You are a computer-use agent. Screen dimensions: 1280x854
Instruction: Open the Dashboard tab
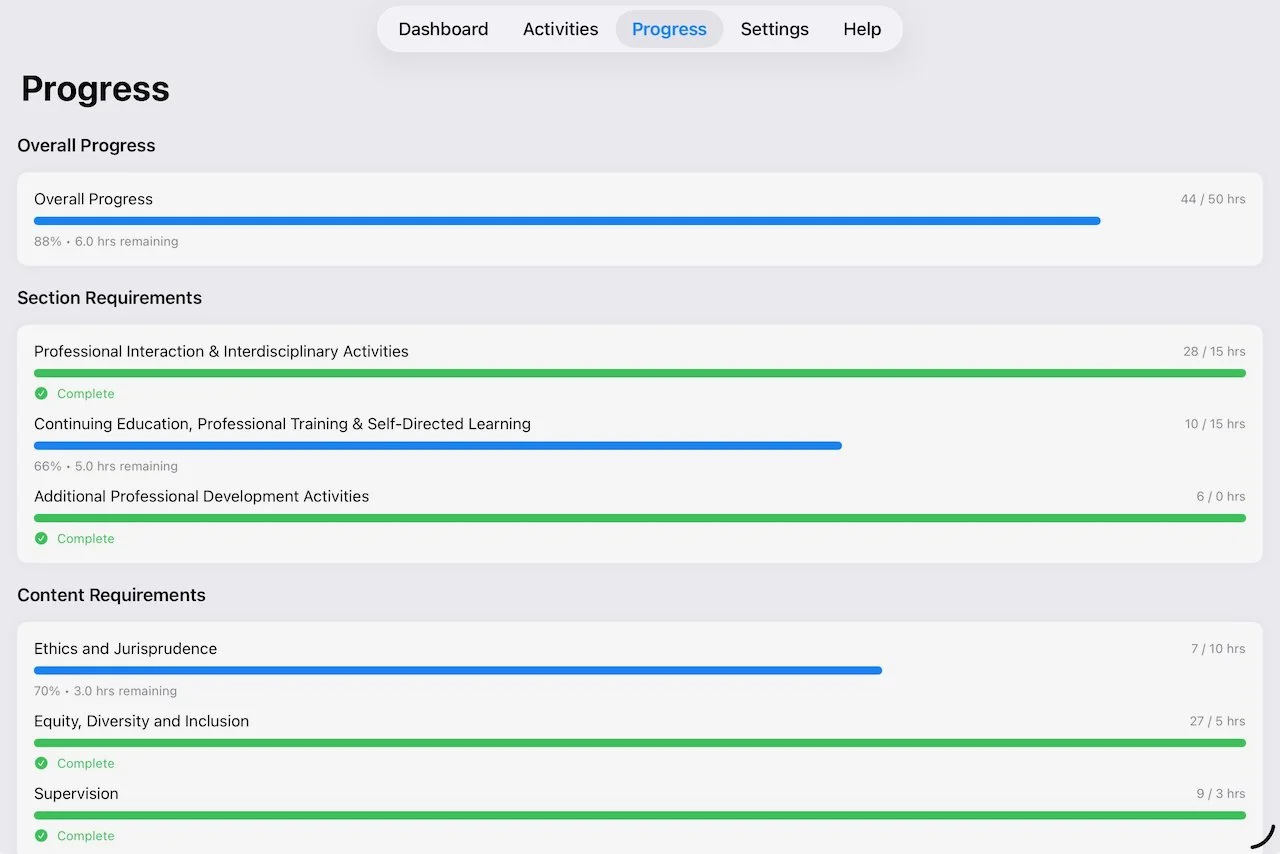(443, 29)
